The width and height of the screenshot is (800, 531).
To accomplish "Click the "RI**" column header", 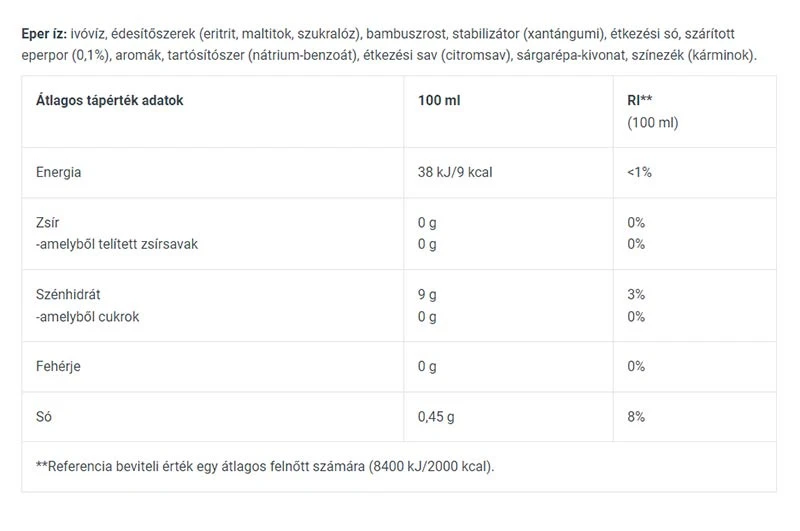I will point(640,100).
